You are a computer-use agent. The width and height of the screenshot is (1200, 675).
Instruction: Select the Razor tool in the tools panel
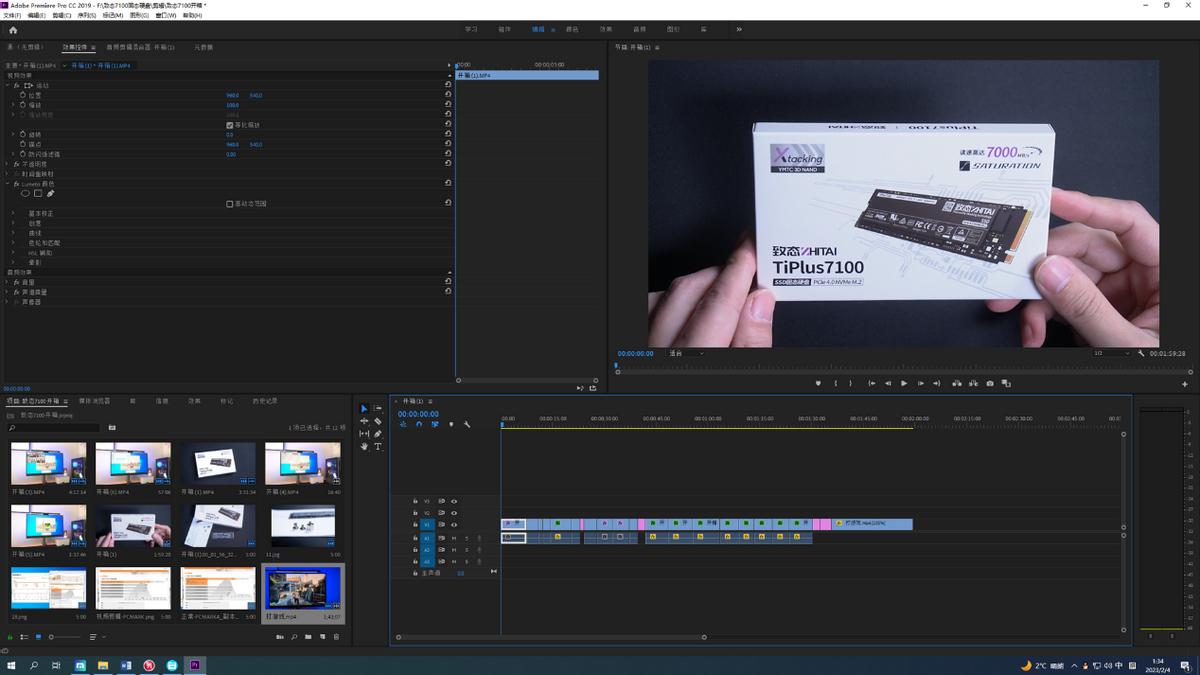[x=378, y=422]
